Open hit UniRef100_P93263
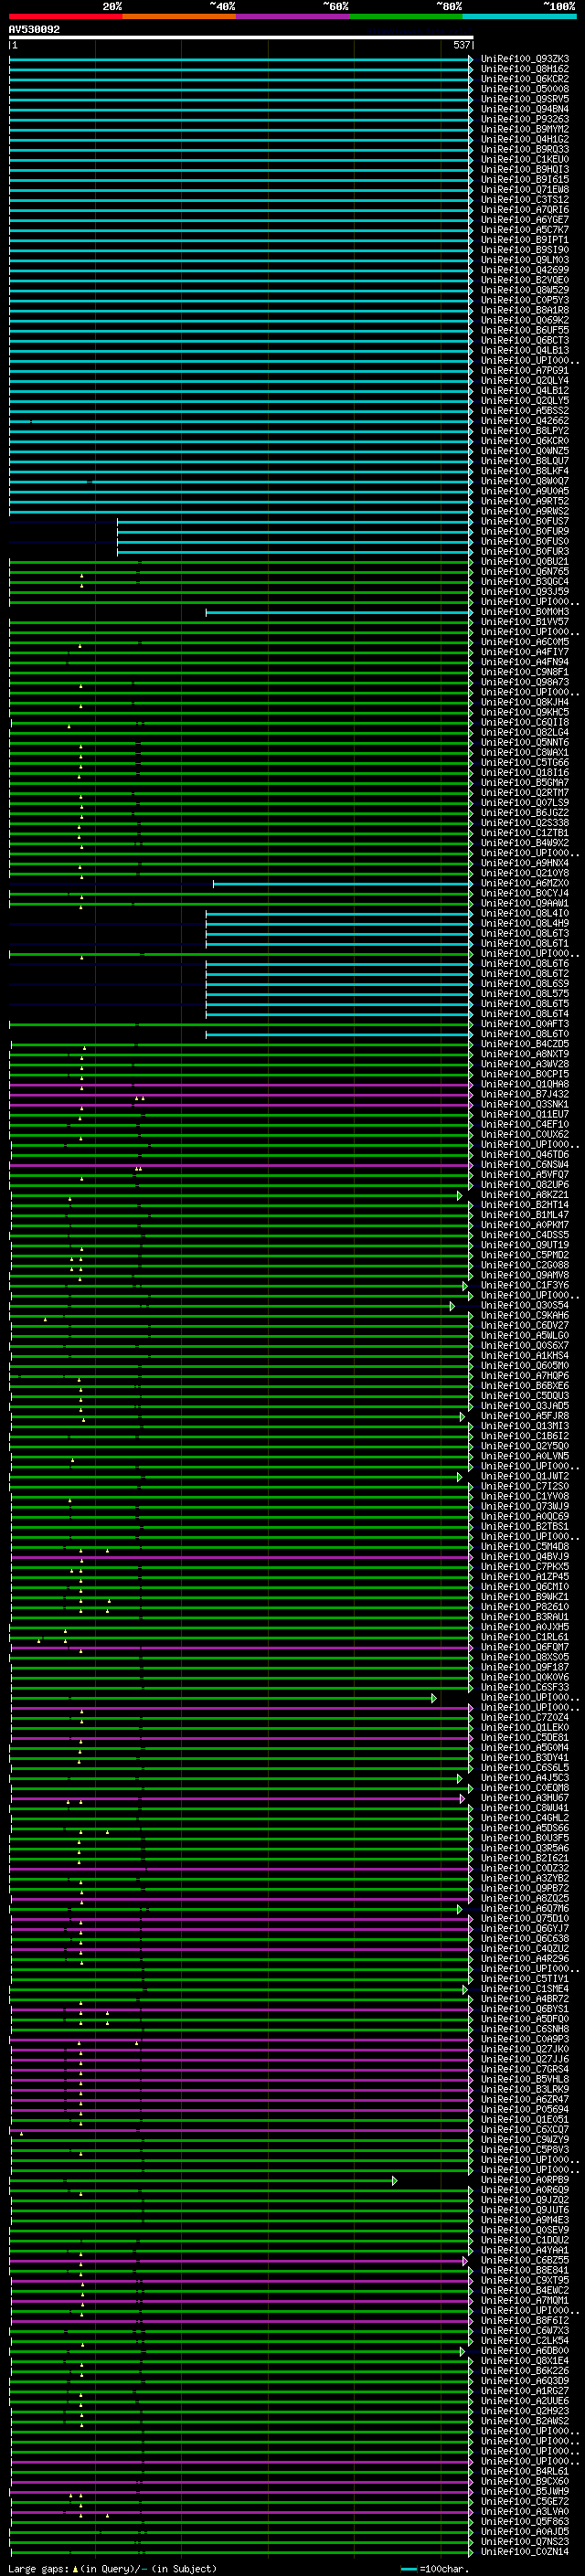This screenshot has width=585, height=2576. coord(525,119)
